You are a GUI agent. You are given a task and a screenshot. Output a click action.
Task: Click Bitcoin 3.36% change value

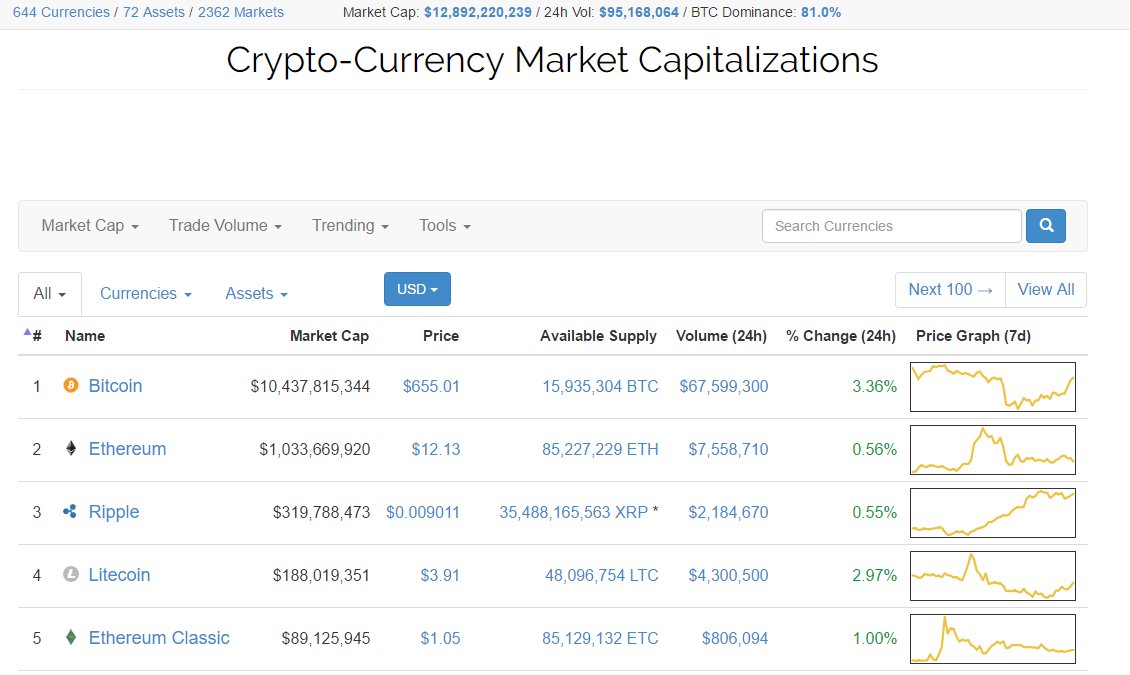(x=875, y=386)
